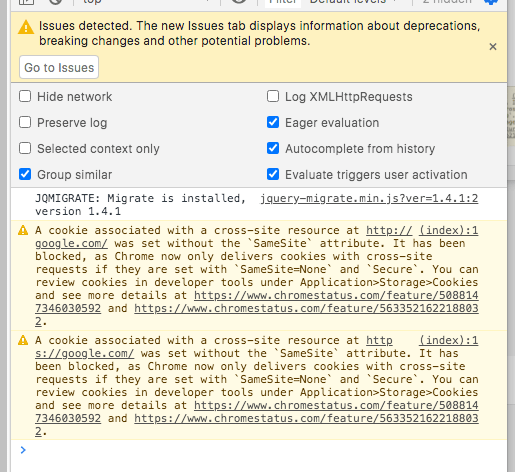
Task: Open (index):1 link of second cookie warning
Action: click(x=449, y=340)
